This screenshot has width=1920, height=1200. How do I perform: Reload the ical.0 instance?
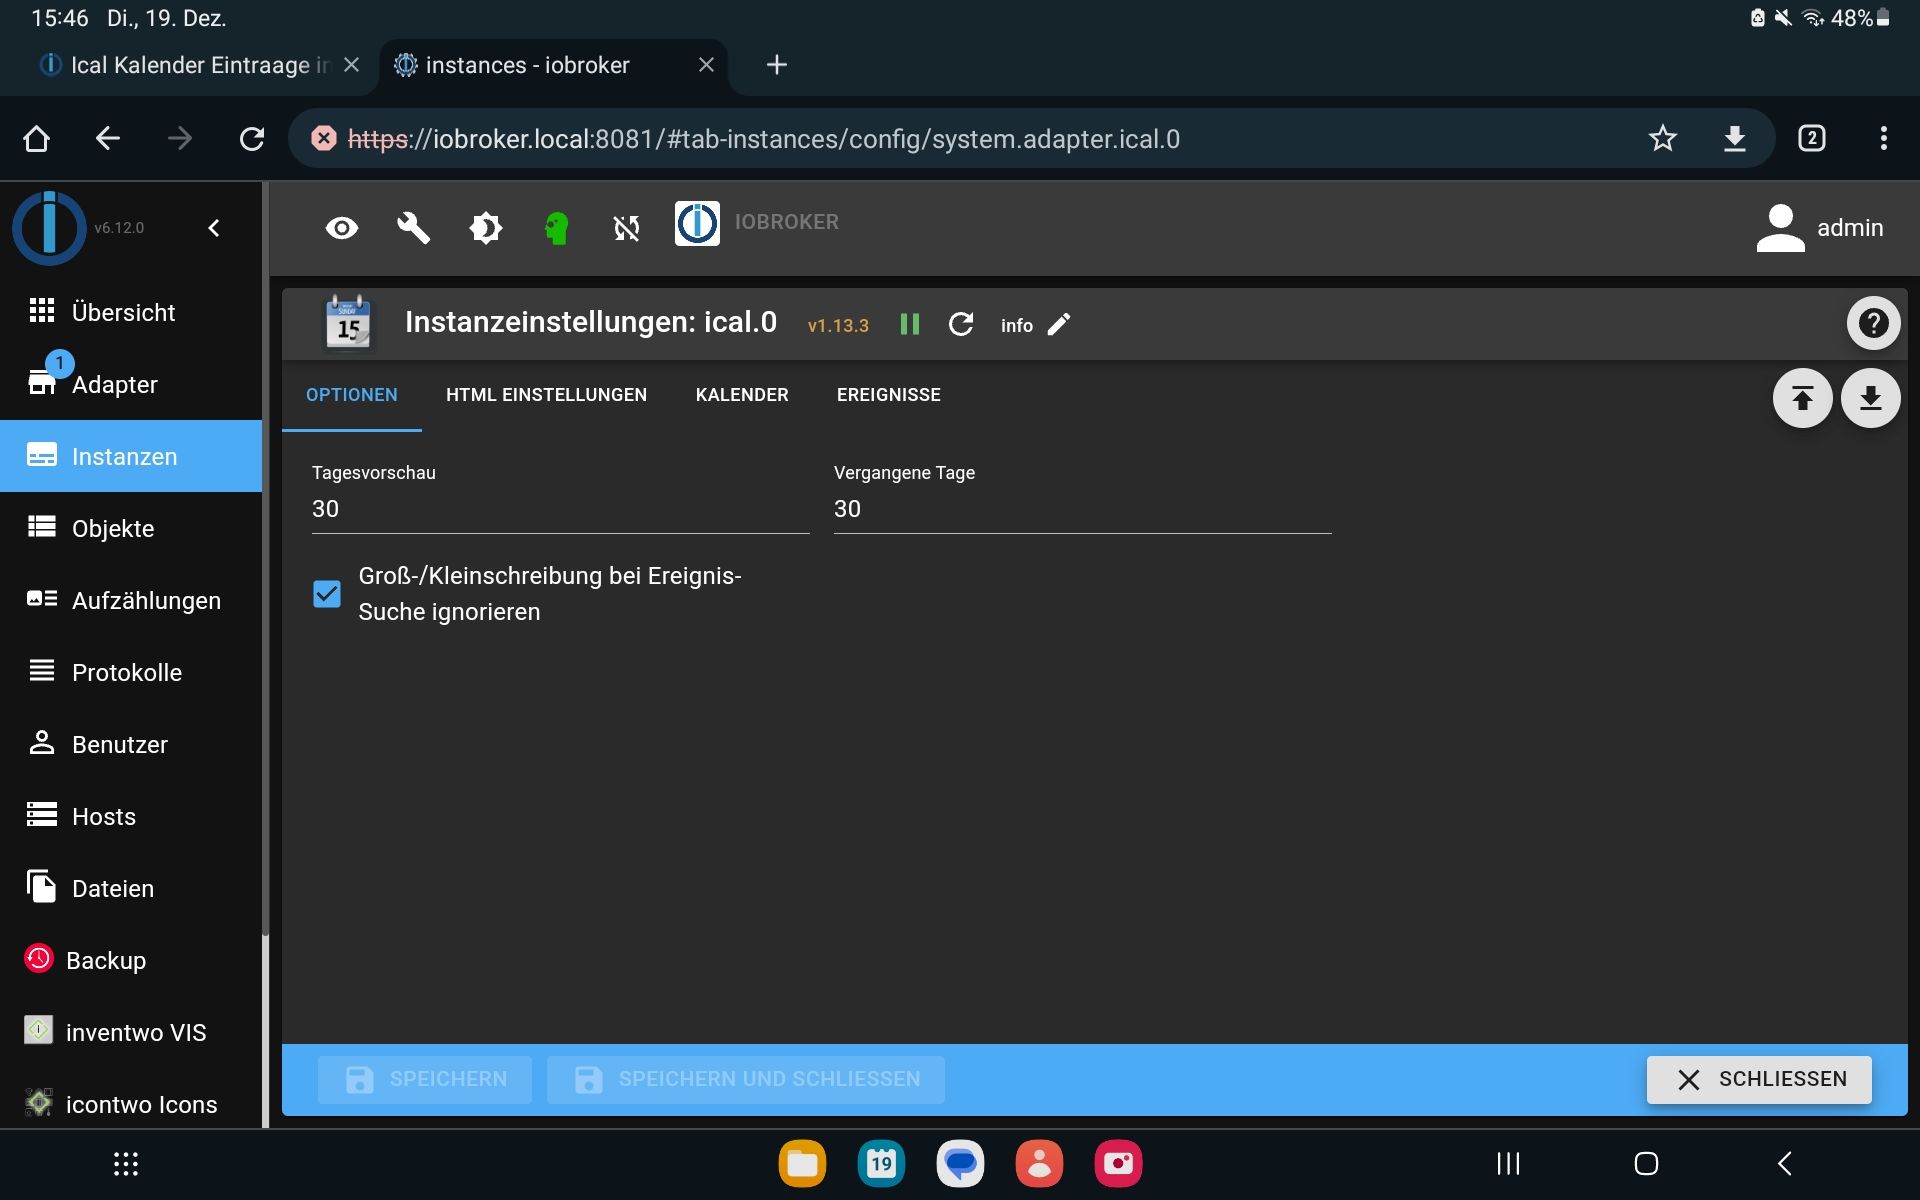coord(960,324)
